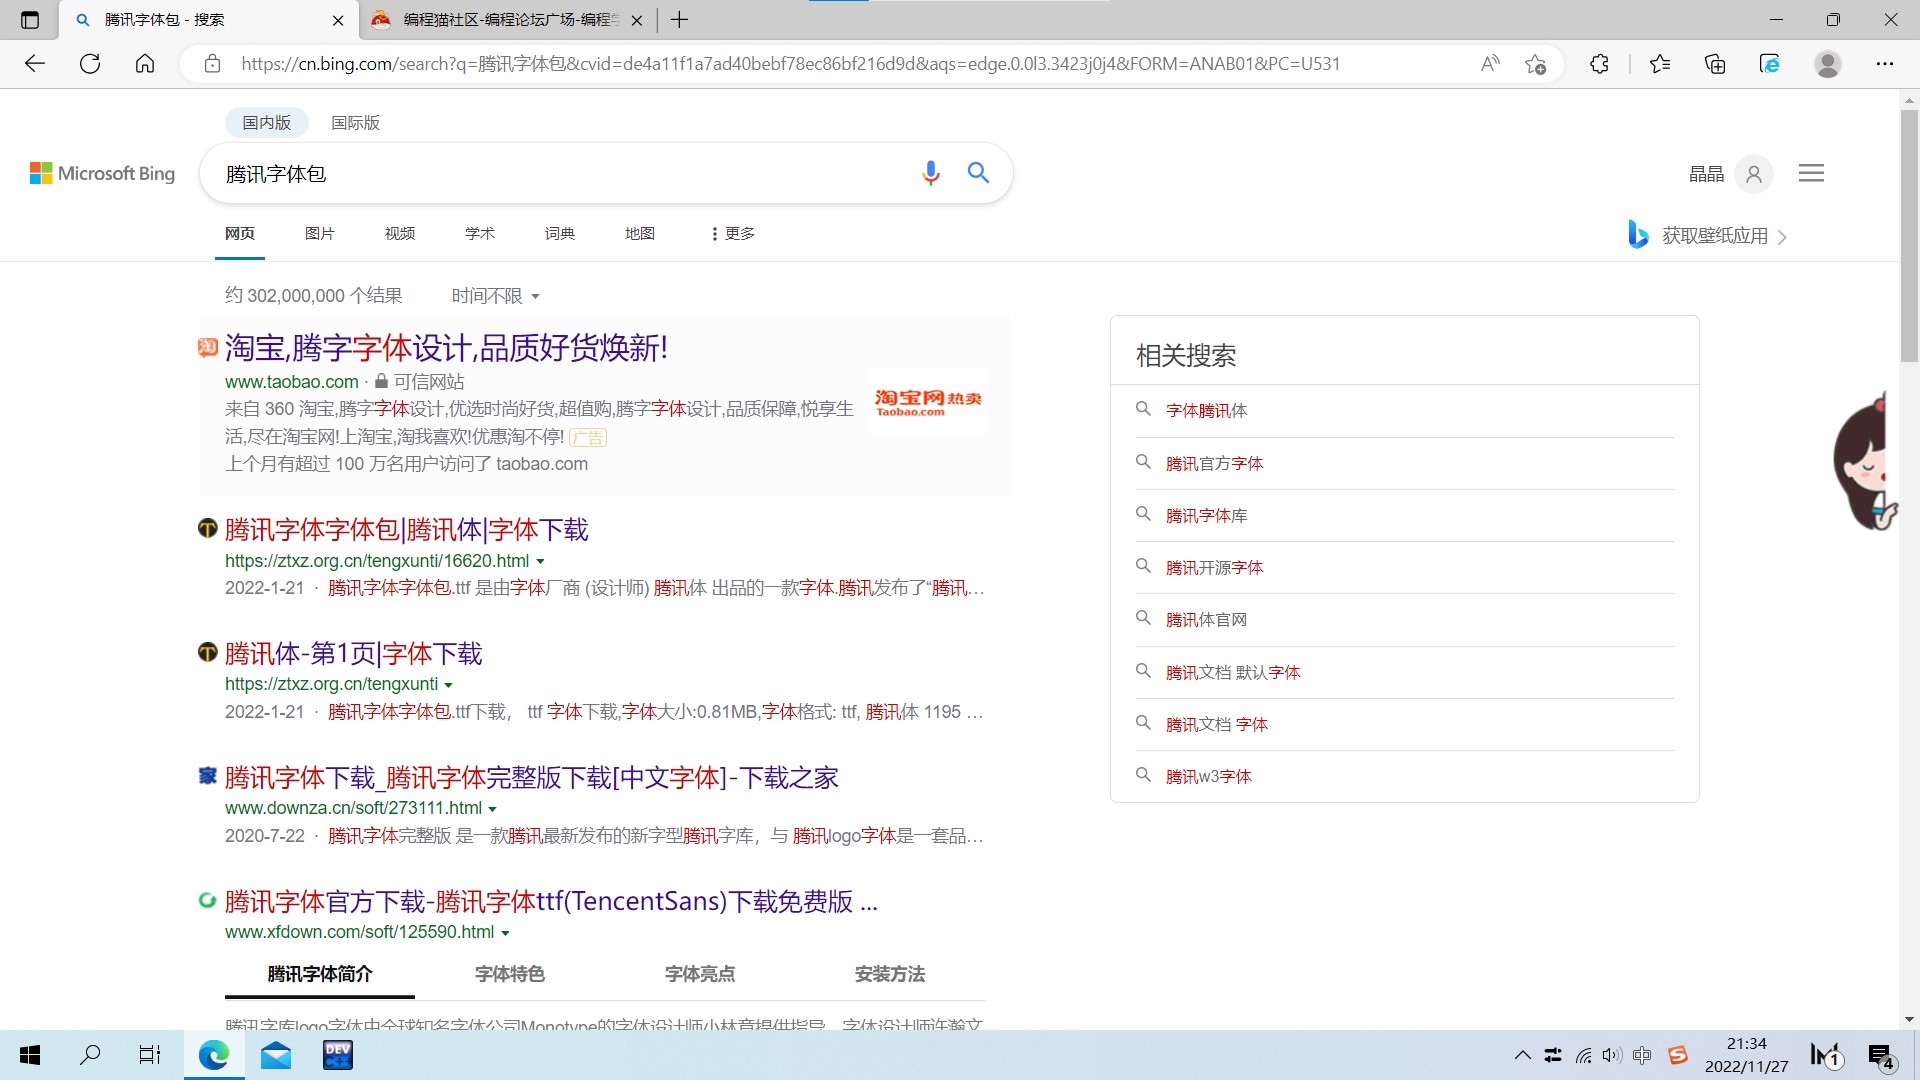Open the Collections icon
This screenshot has height=1080, width=1920.
[x=1715, y=64]
